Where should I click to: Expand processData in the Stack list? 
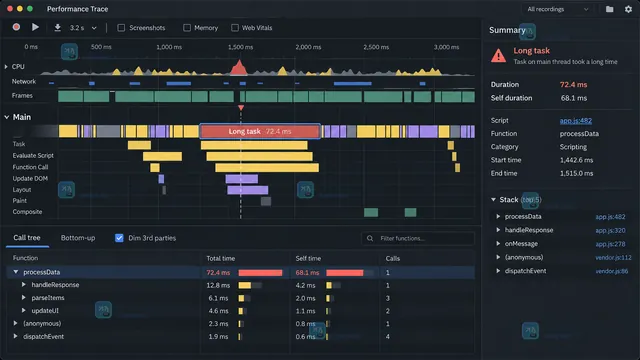coord(498,216)
